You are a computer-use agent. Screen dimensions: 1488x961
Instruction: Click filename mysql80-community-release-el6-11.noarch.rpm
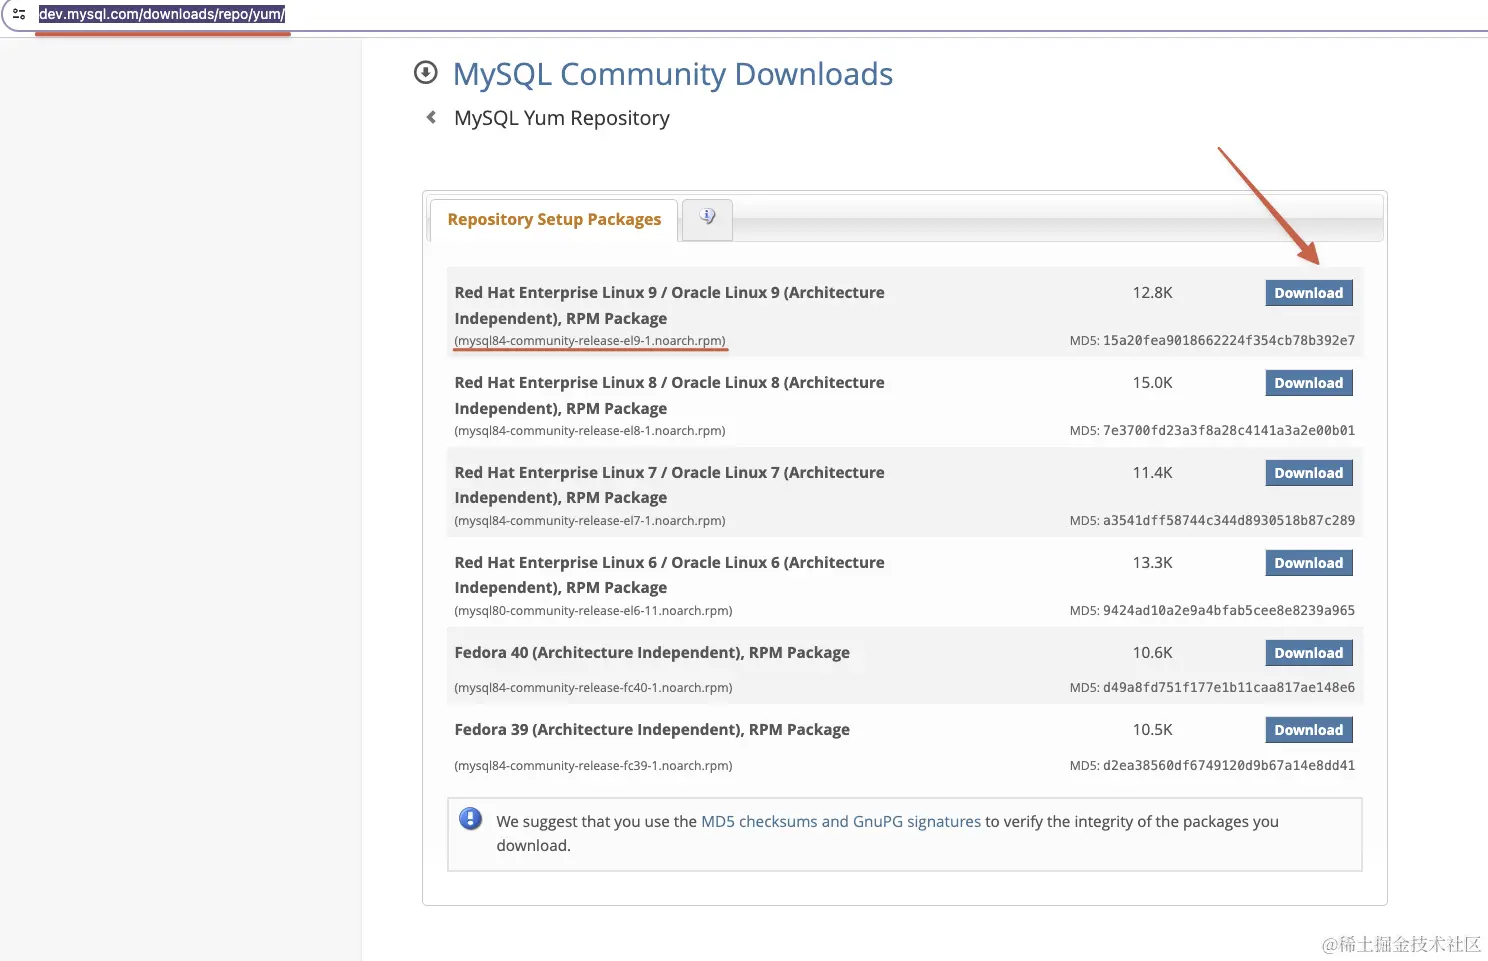coord(593,611)
